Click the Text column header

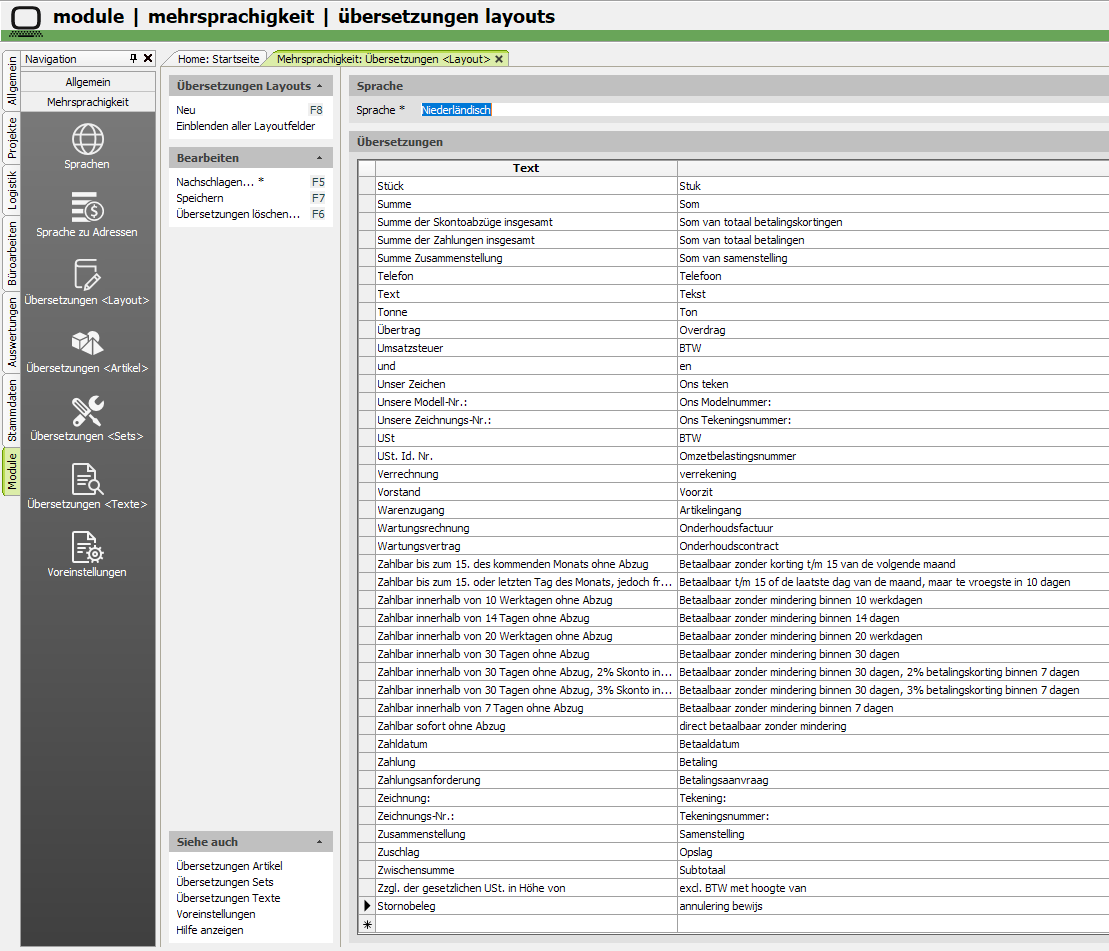pos(526,168)
